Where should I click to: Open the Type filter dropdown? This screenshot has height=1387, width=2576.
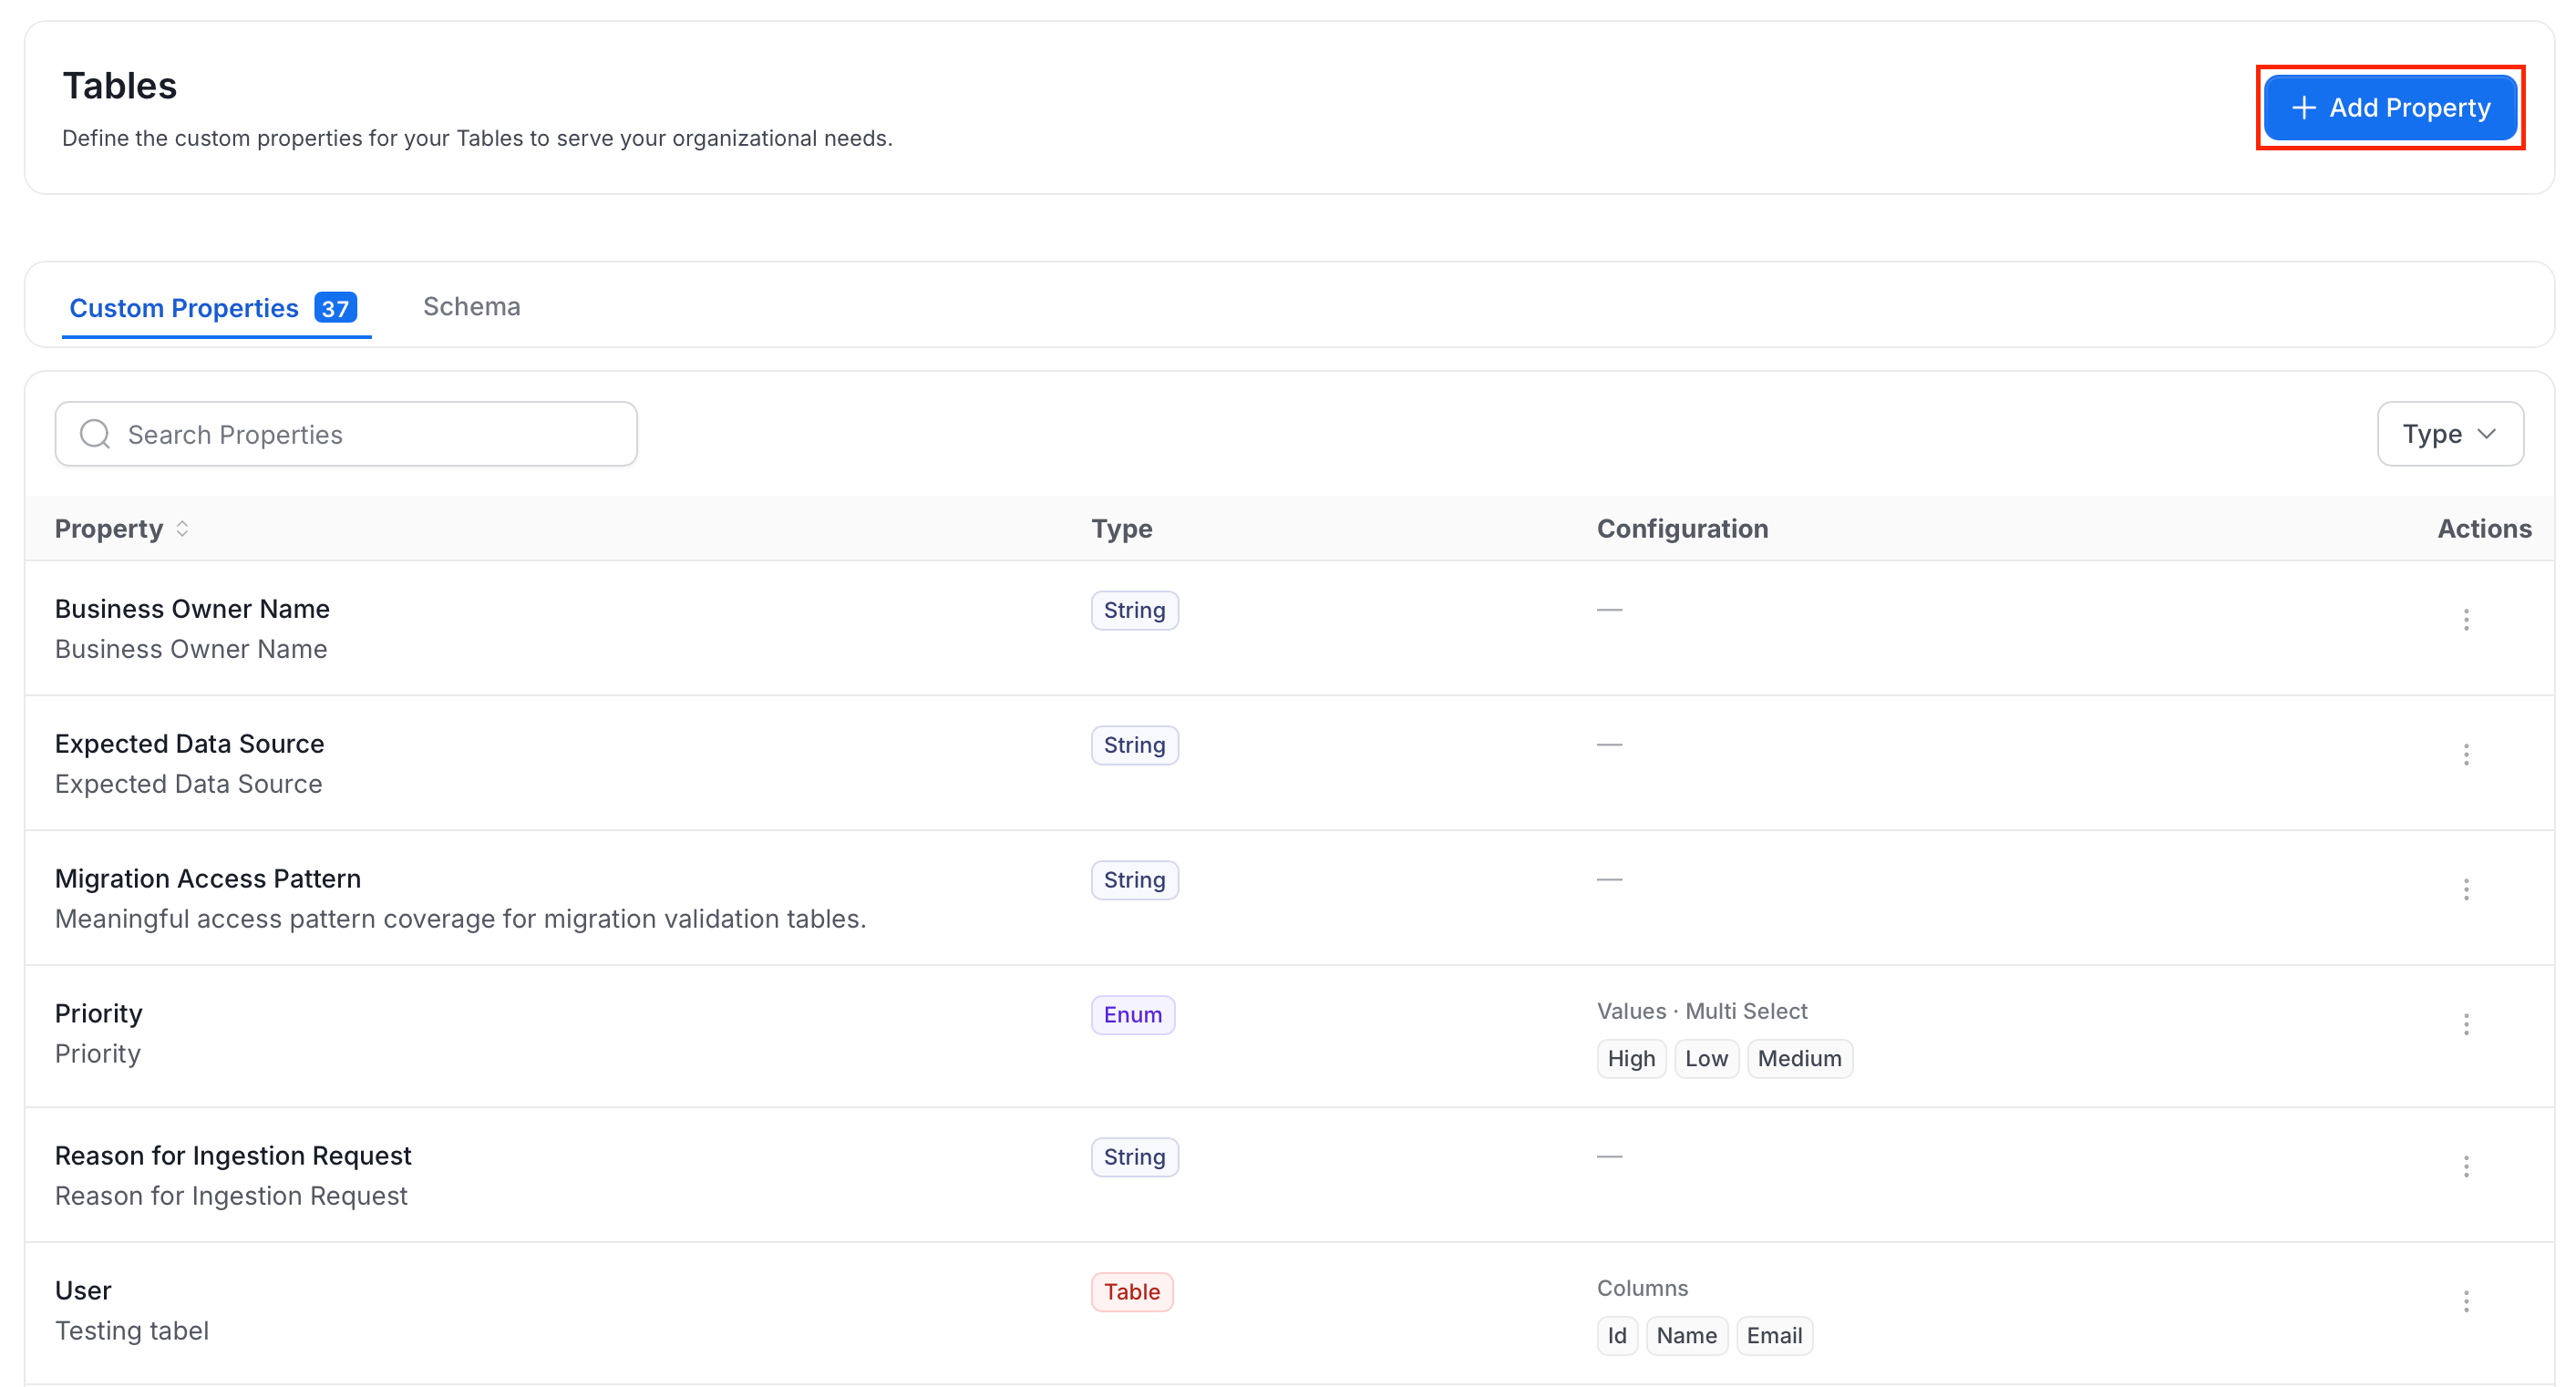coord(2450,434)
